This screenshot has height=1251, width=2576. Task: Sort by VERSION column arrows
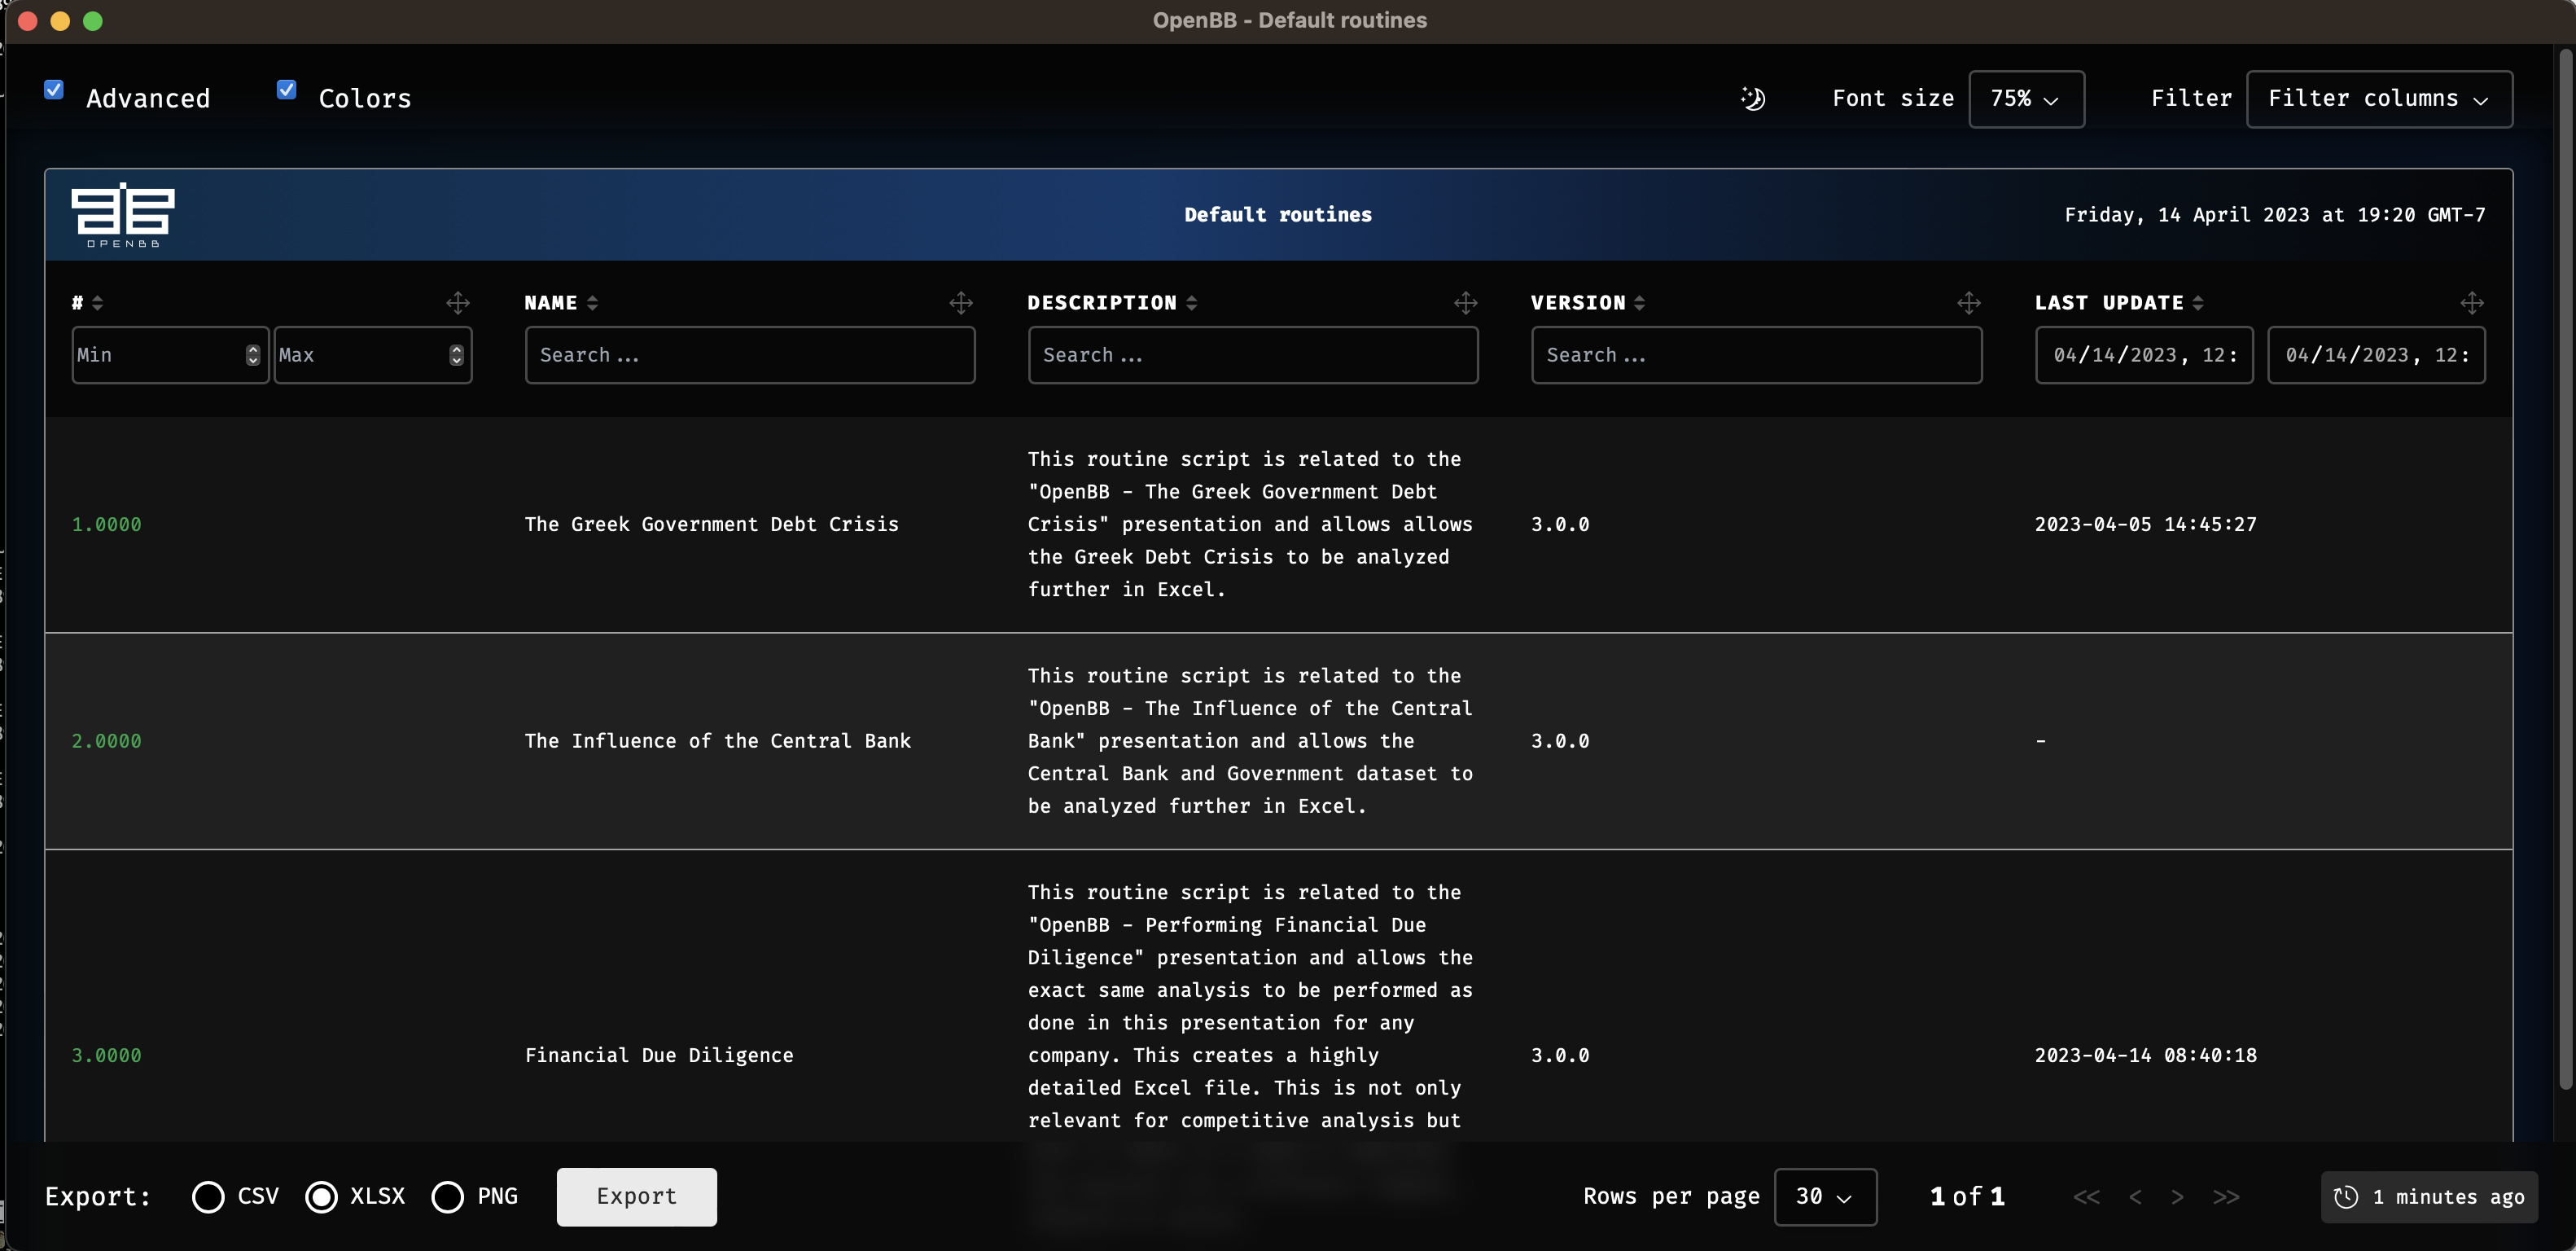pyautogui.click(x=1639, y=303)
